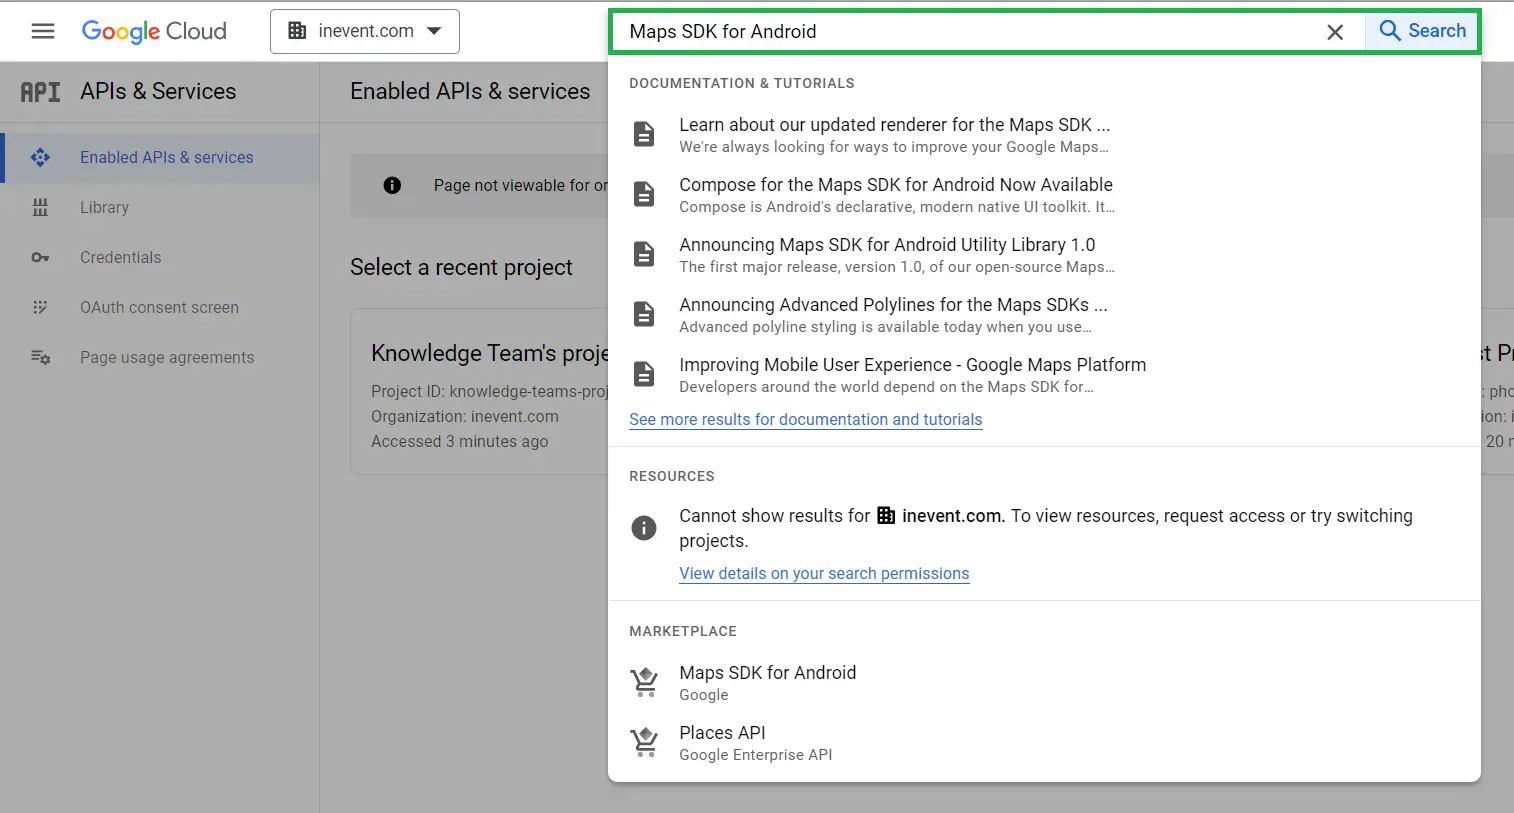This screenshot has width=1514, height=813.
Task: Click the API icon beside APIs & Services
Action: pyautogui.click(x=41, y=92)
